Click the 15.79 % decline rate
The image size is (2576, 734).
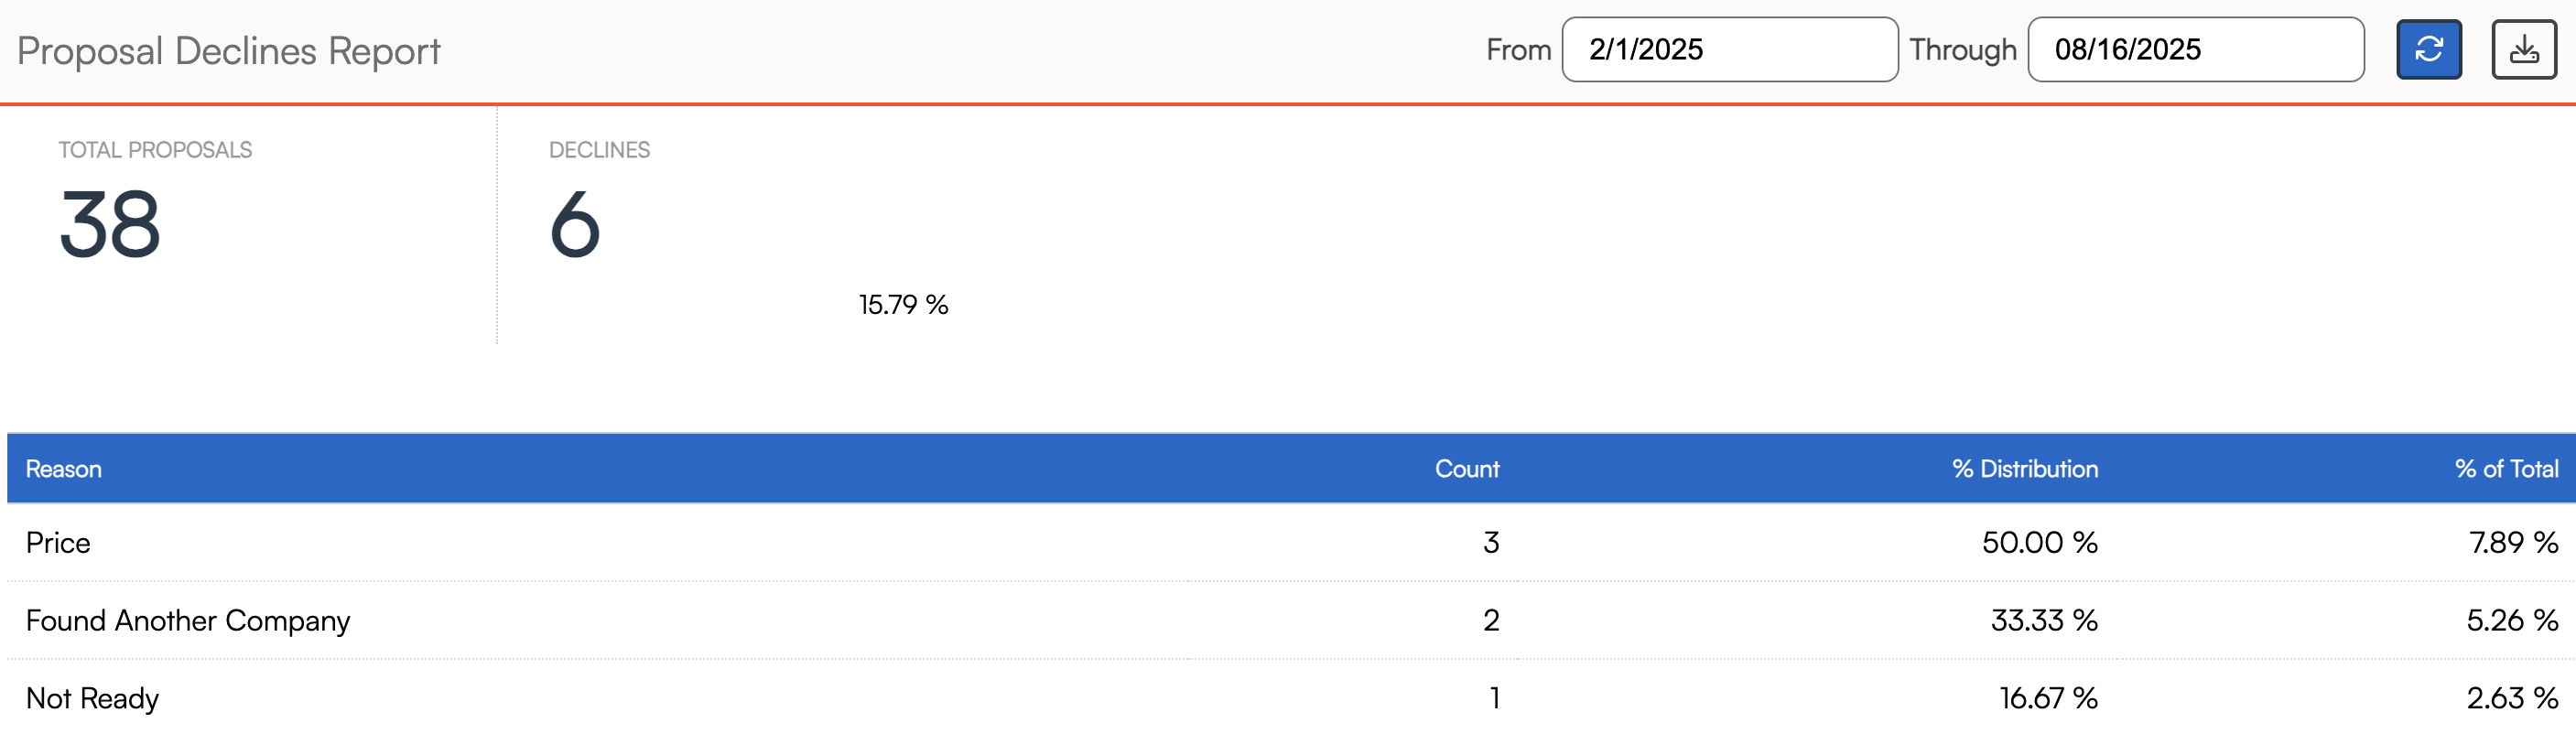(x=903, y=304)
